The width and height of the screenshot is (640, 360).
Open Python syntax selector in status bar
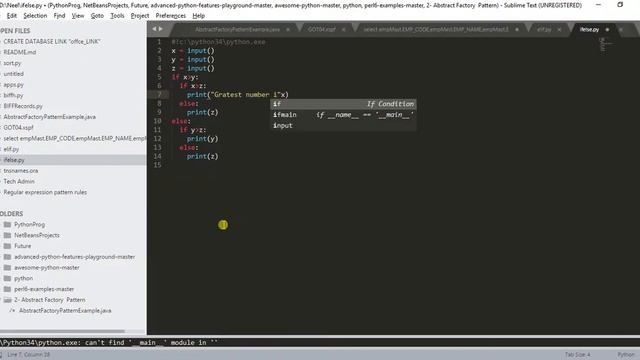625,355
